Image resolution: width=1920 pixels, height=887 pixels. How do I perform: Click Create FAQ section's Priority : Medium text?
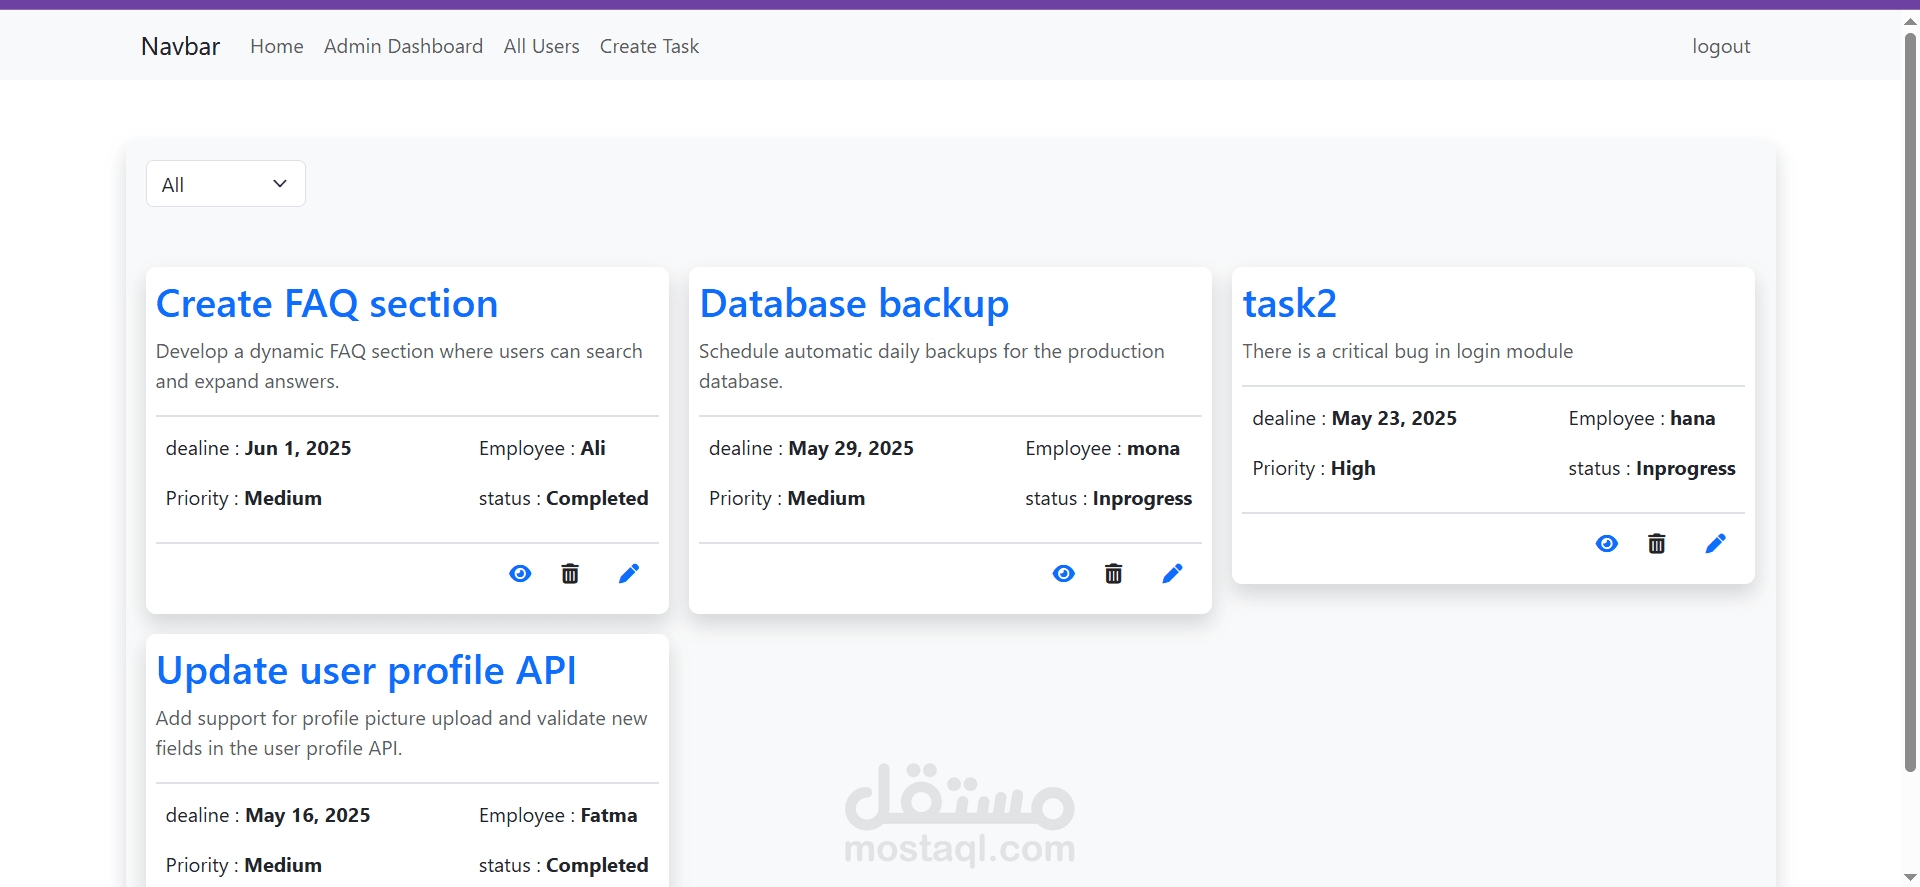click(x=244, y=498)
